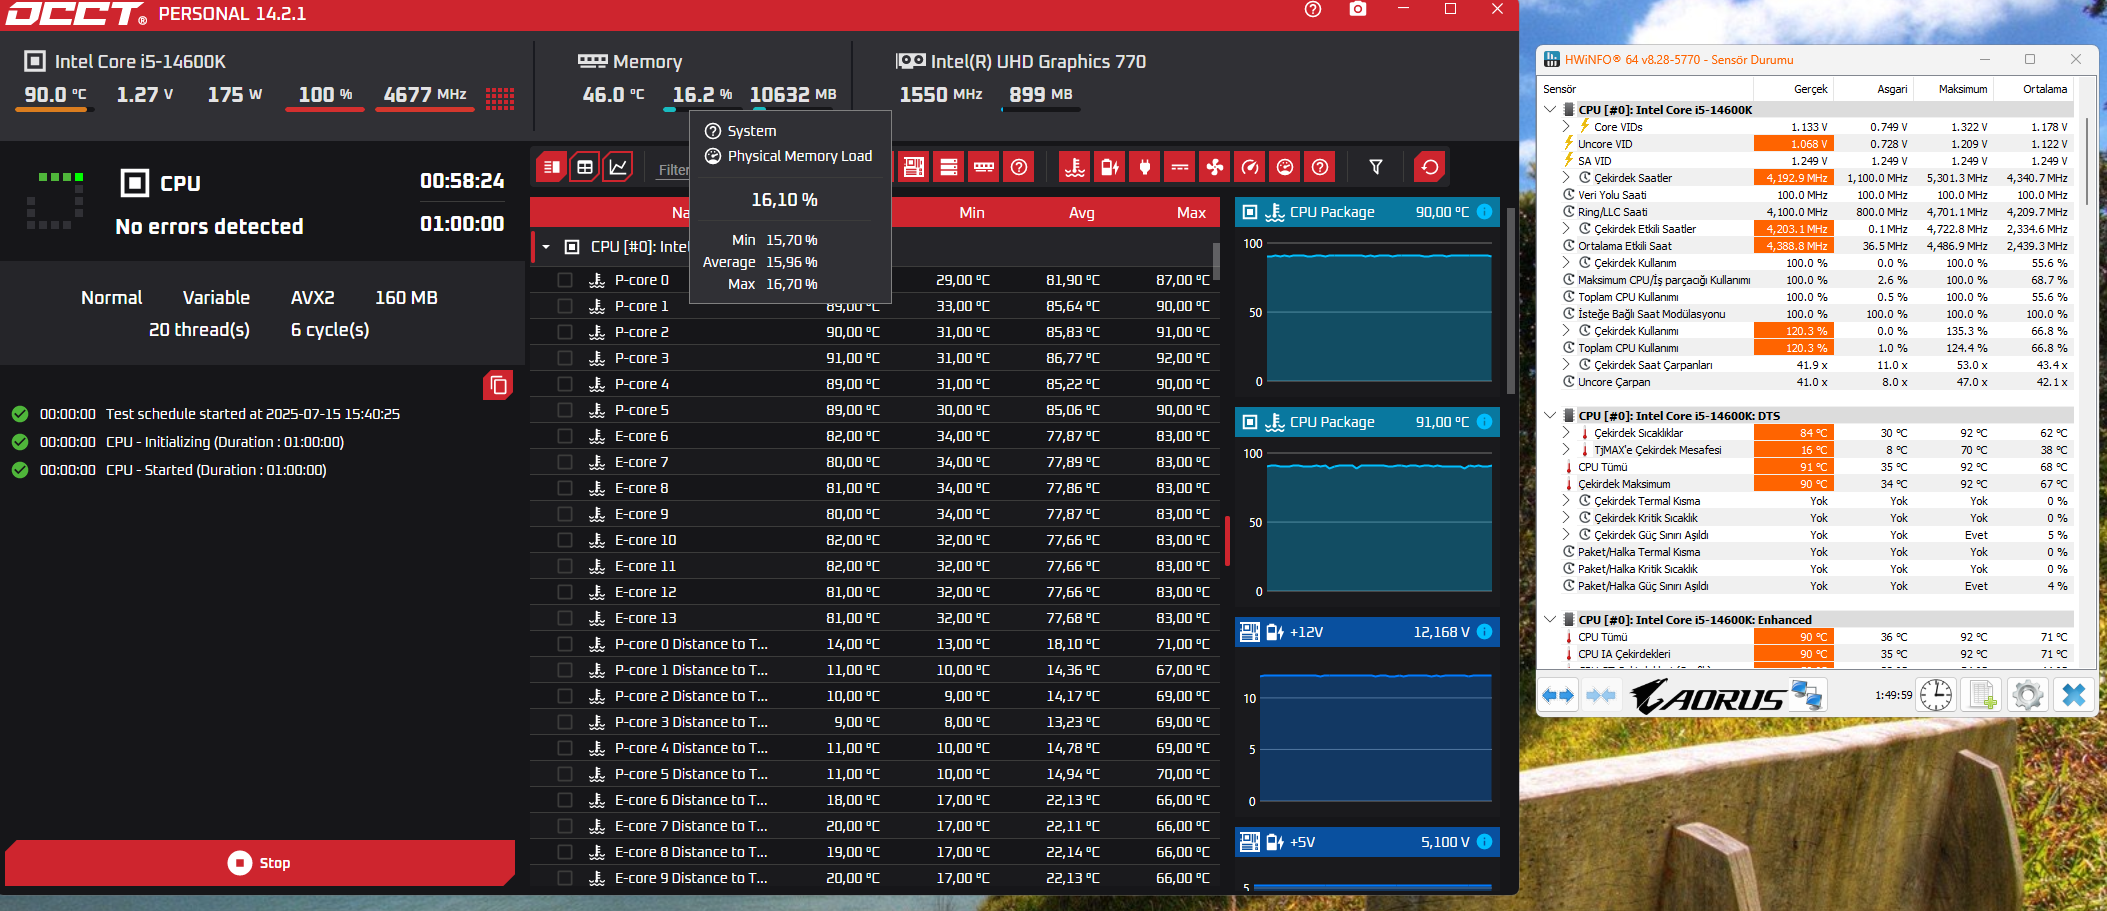The image size is (2107, 911).
Task: Open HWiNFO settings gear icon
Action: 2028,695
